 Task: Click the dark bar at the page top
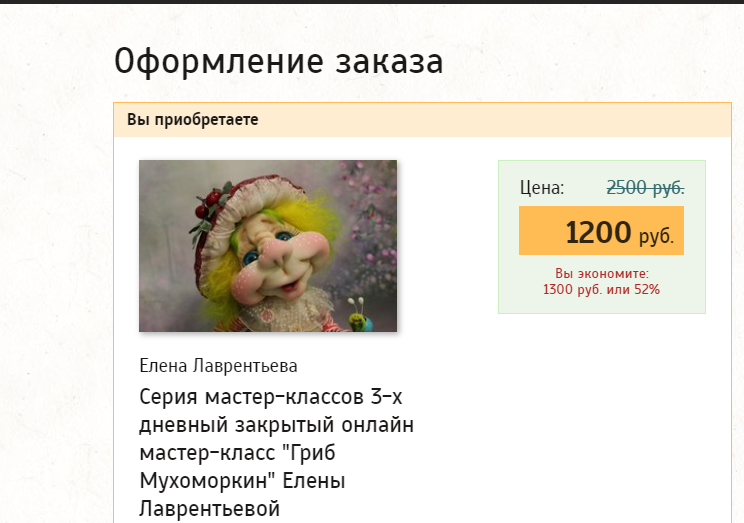pos(372,2)
